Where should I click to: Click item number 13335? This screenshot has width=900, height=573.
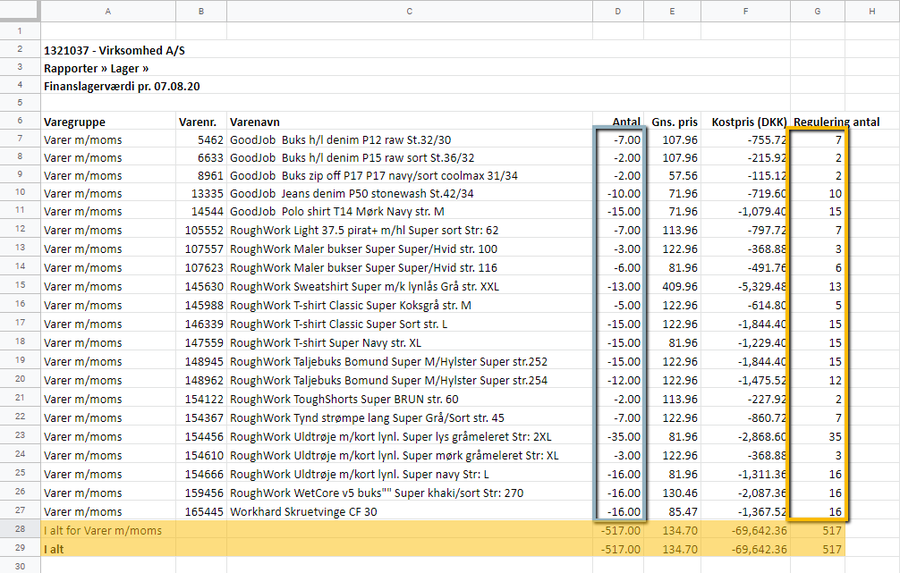tap(207, 193)
